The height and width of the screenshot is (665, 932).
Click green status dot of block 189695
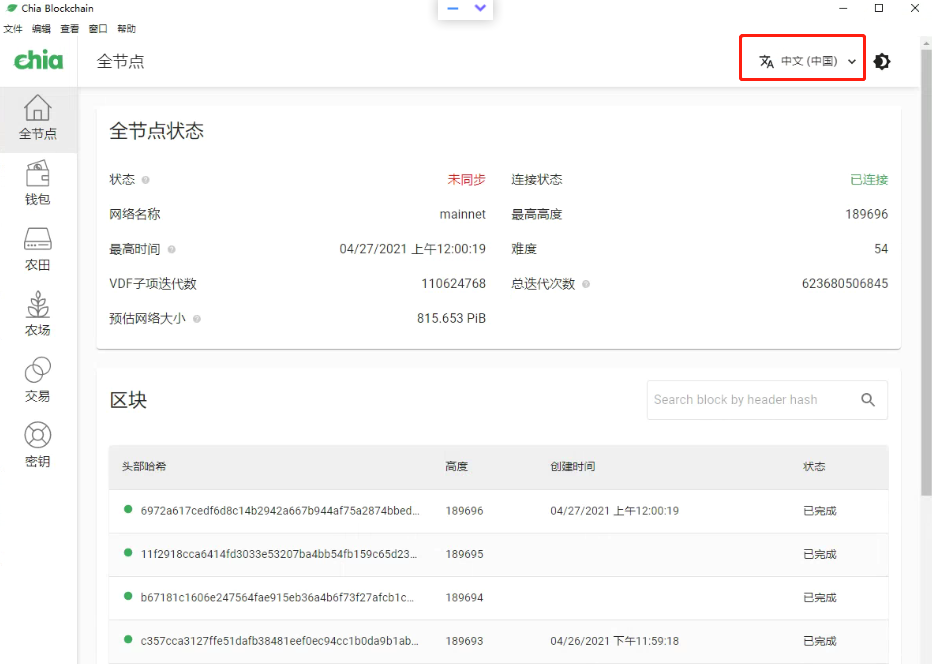pyautogui.click(x=128, y=553)
